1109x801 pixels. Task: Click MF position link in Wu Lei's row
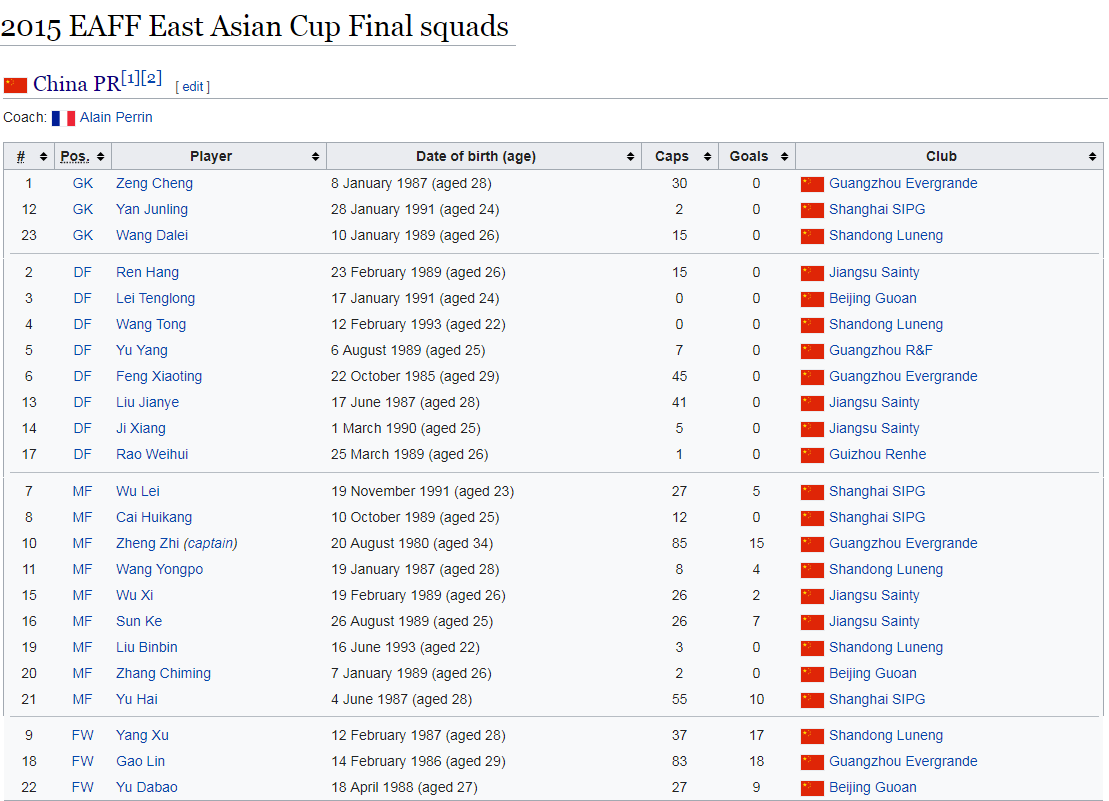pyautogui.click(x=83, y=491)
